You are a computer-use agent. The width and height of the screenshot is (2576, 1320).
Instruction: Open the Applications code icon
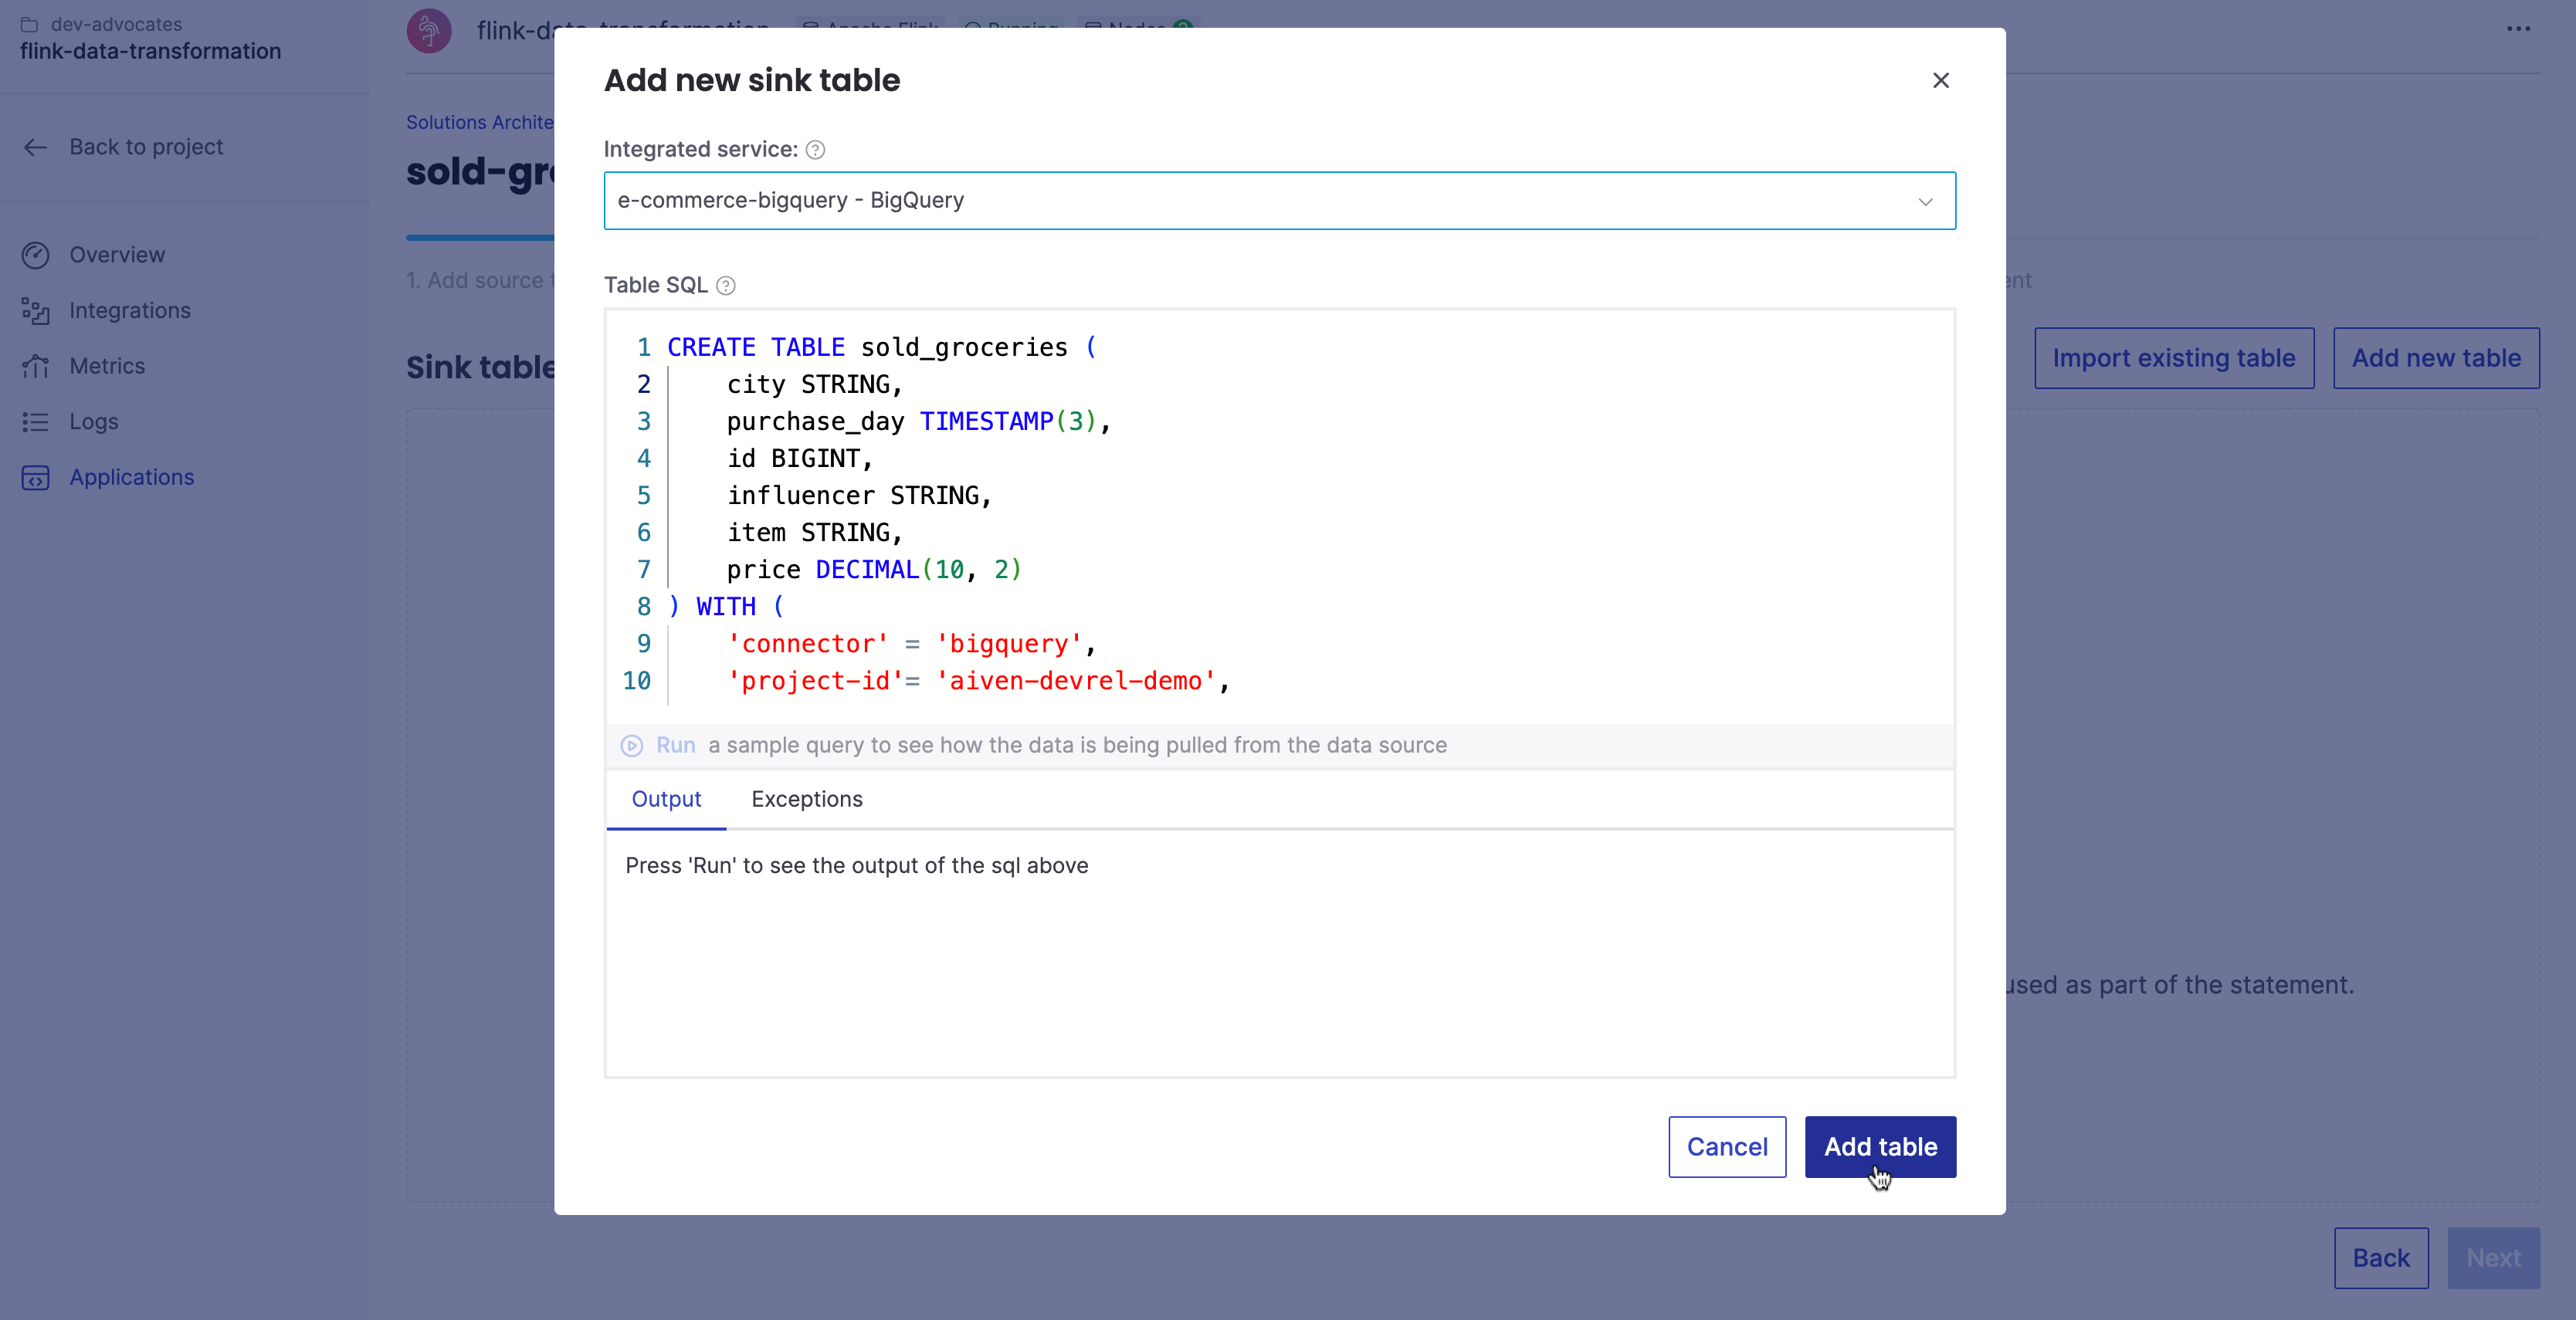click(x=36, y=477)
